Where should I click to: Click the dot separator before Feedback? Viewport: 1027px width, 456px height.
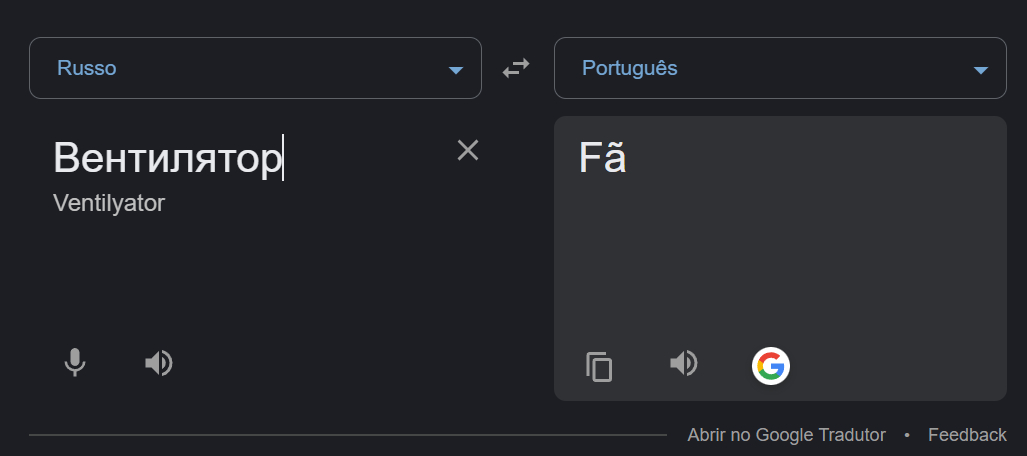[x=907, y=435]
